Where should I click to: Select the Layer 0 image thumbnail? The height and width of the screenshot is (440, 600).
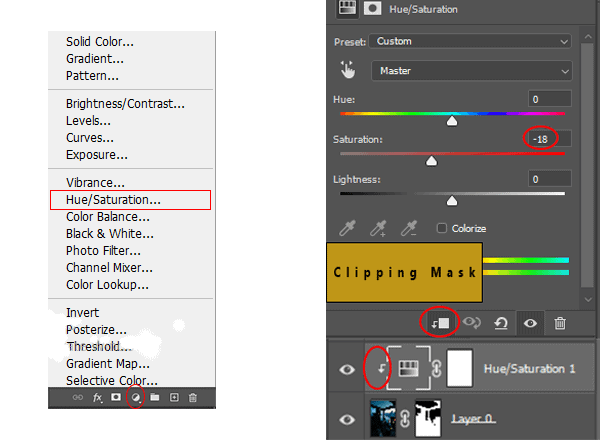[x=383, y=418]
